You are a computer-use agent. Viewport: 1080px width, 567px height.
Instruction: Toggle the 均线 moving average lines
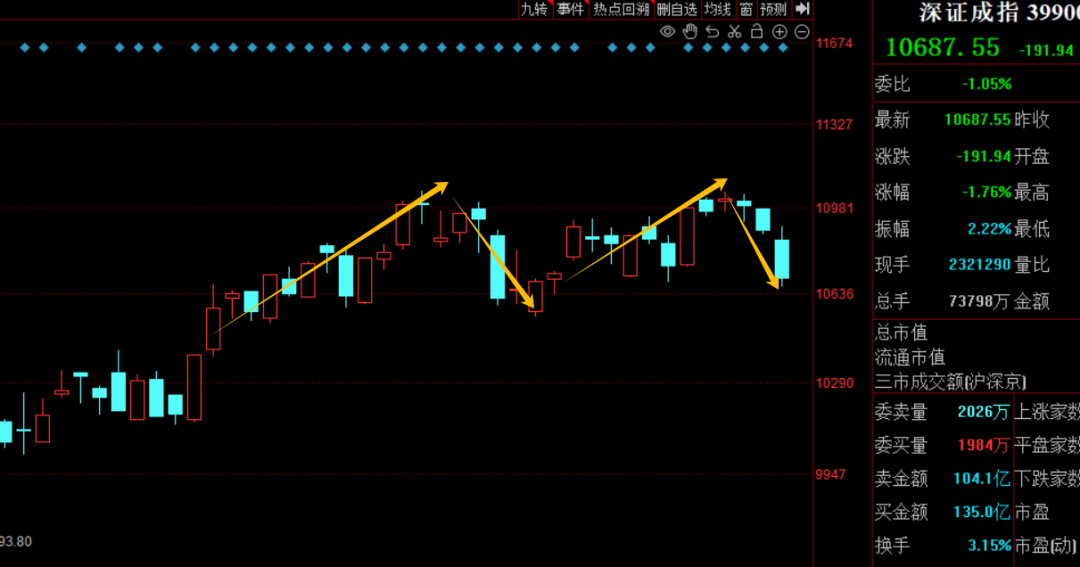[717, 9]
